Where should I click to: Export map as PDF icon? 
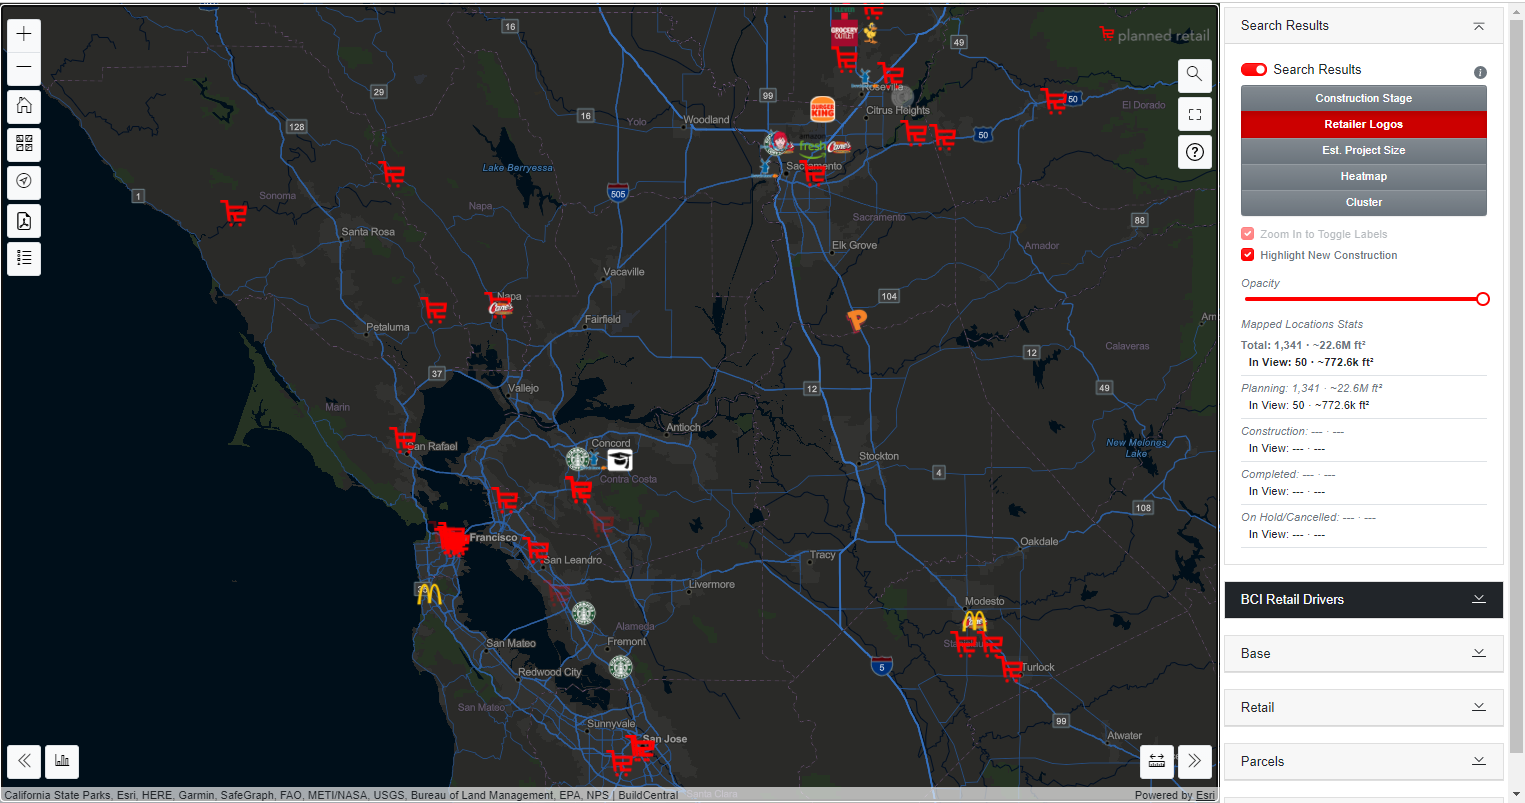click(24, 220)
